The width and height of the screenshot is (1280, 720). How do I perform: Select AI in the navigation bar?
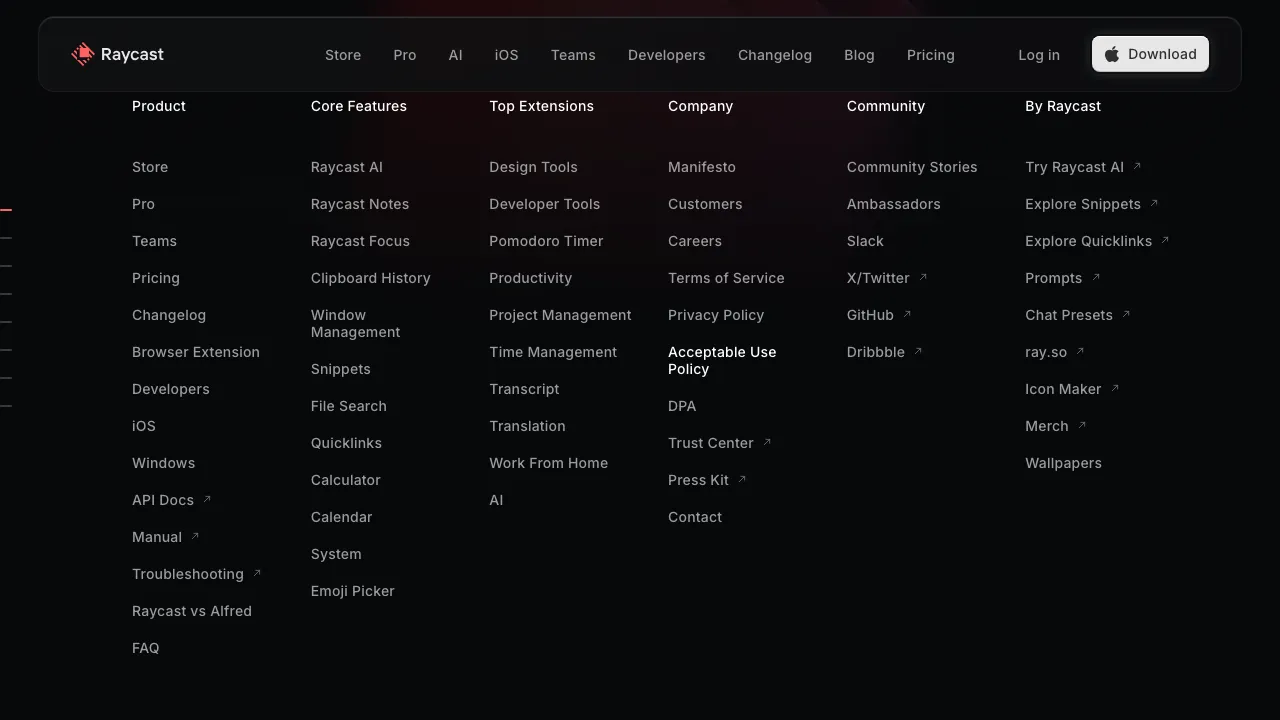pyautogui.click(x=456, y=55)
